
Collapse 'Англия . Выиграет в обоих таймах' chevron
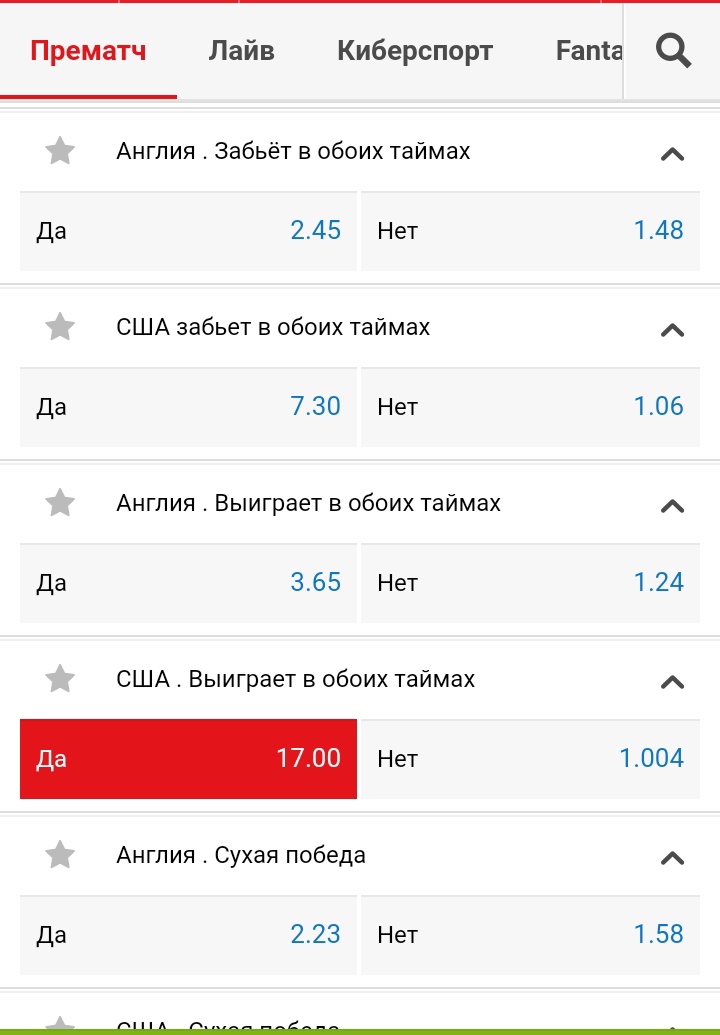pyautogui.click(x=672, y=506)
